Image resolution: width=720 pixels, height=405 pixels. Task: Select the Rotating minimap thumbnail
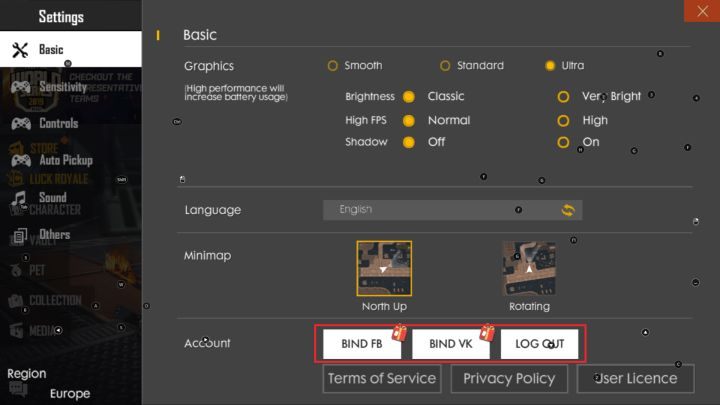coord(529,269)
